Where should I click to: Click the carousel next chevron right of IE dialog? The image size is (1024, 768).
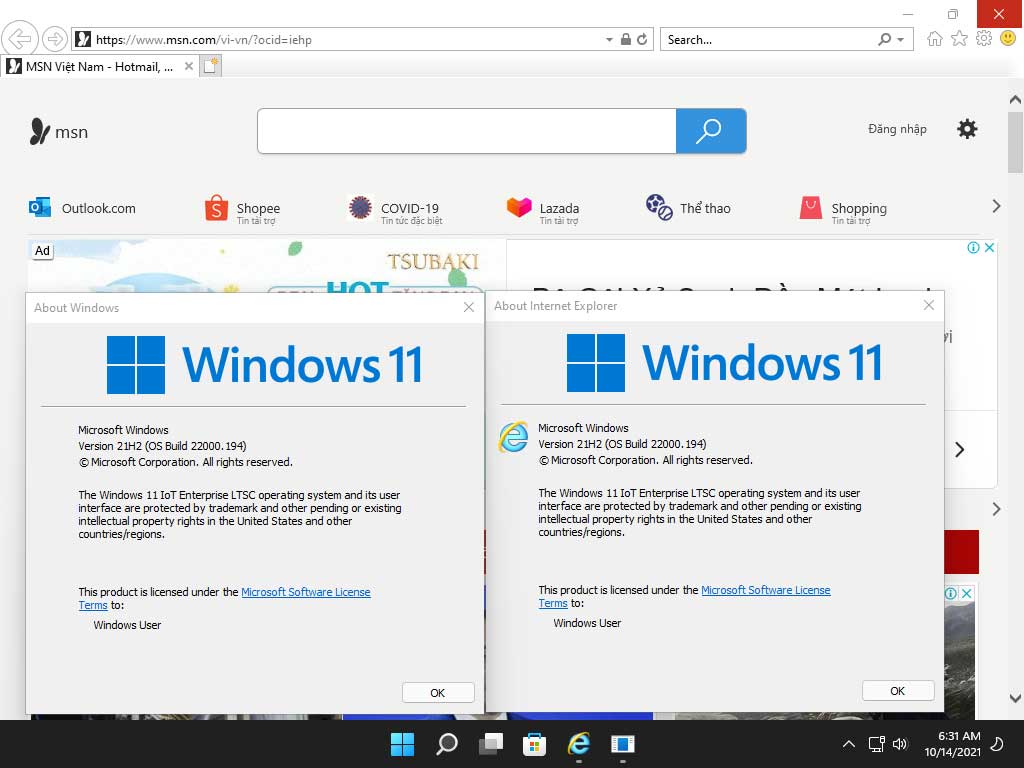point(959,449)
